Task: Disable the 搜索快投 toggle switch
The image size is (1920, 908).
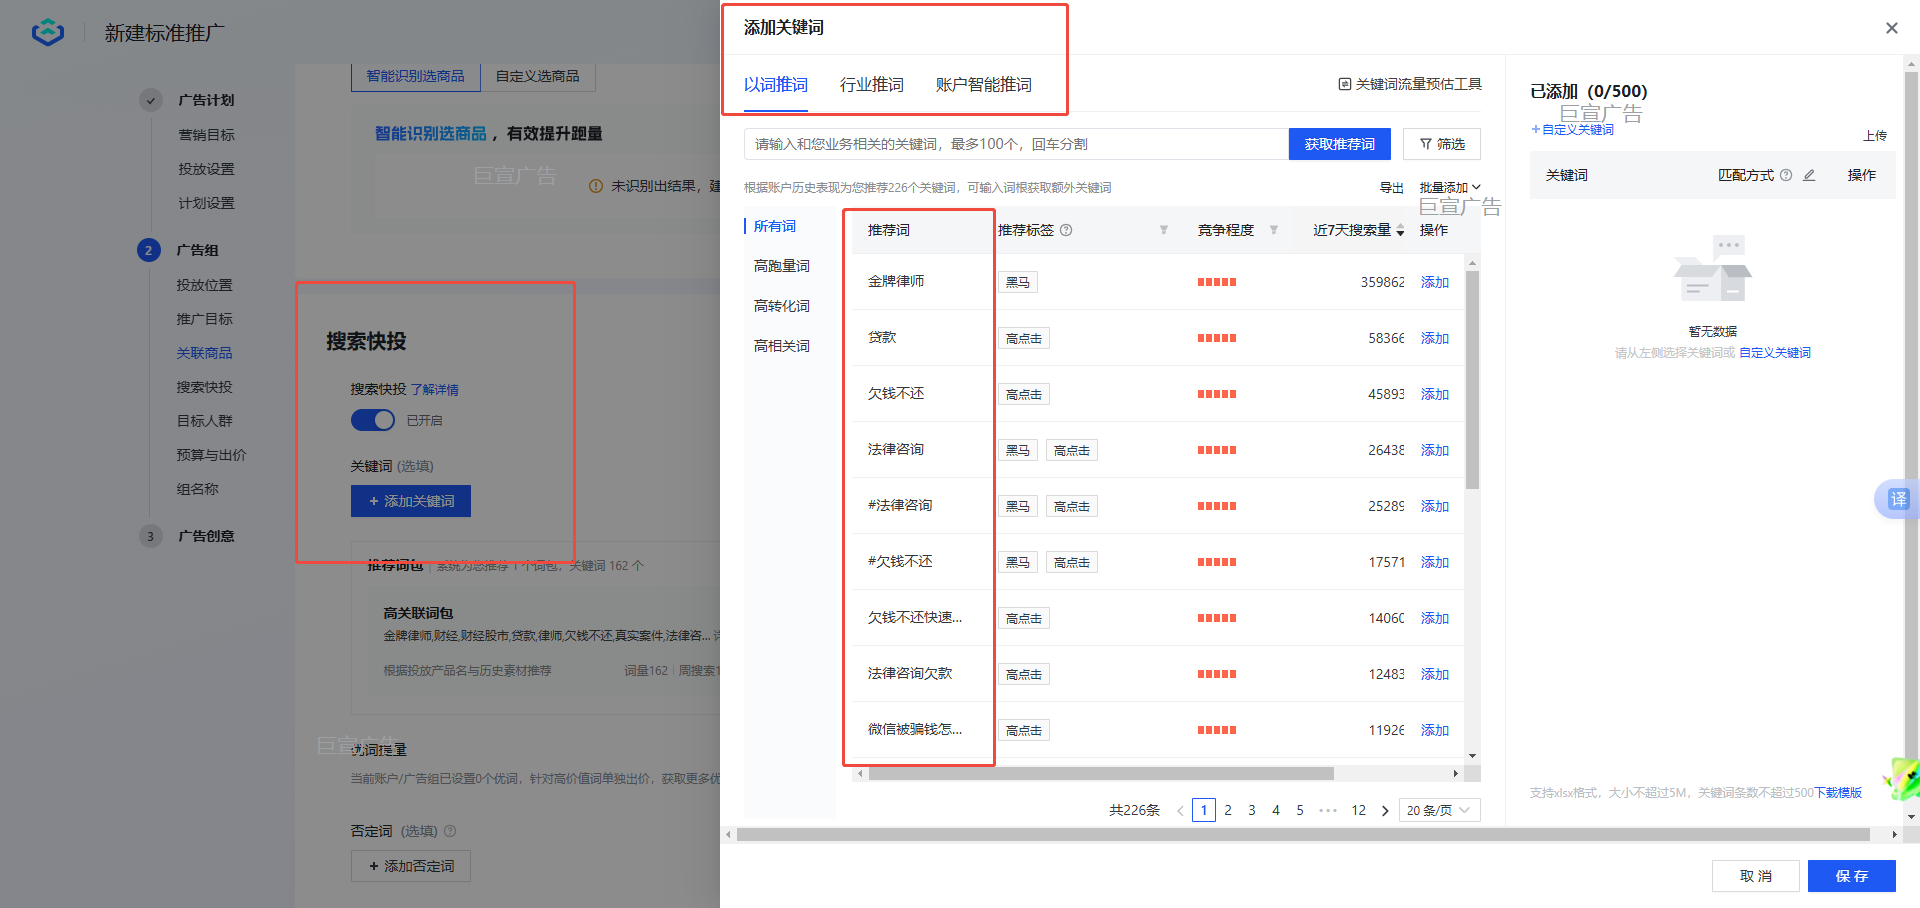Action: pyautogui.click(x=372, y=420)
